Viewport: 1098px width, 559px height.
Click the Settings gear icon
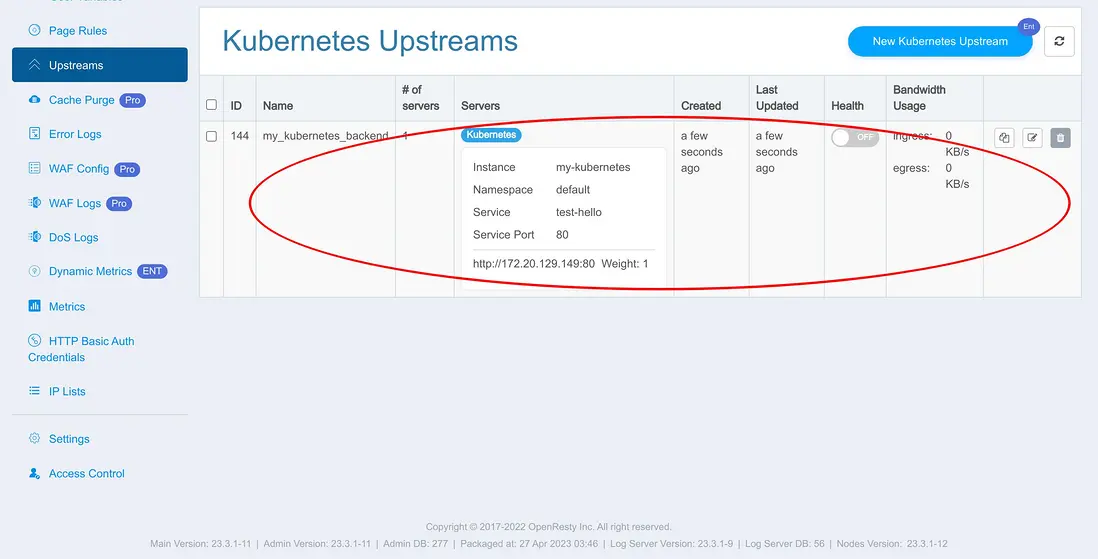coord(34,439)
